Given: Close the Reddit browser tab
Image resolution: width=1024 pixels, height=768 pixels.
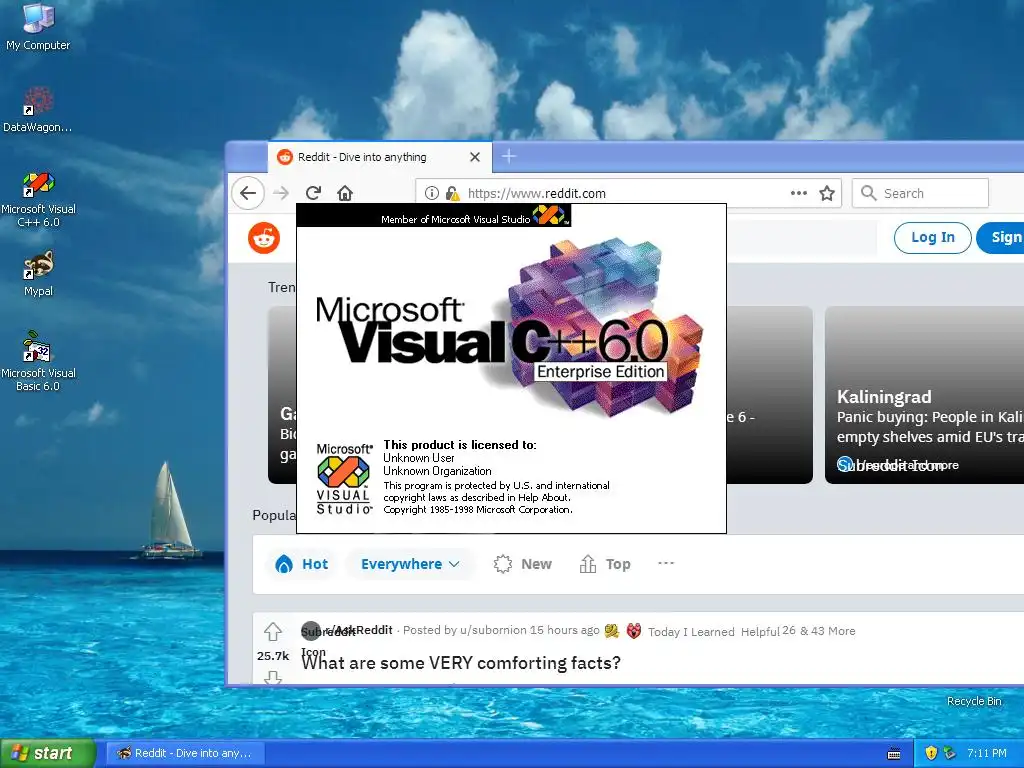Looking at the screenshot, I should click(475, 157).
